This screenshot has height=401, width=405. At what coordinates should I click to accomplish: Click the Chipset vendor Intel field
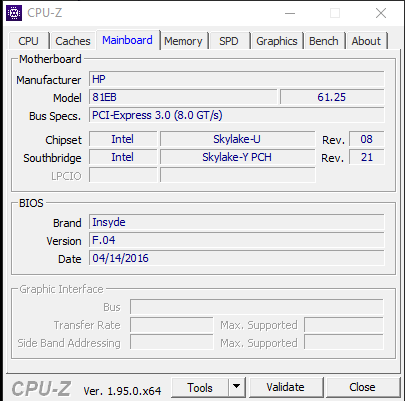[x=123, y=139]
